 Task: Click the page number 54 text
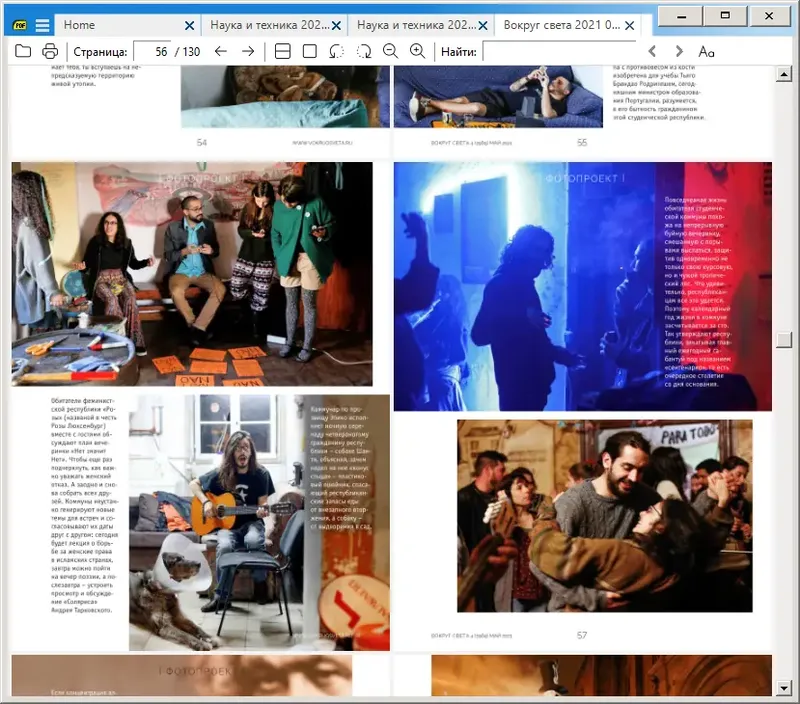tap(202, 142)
